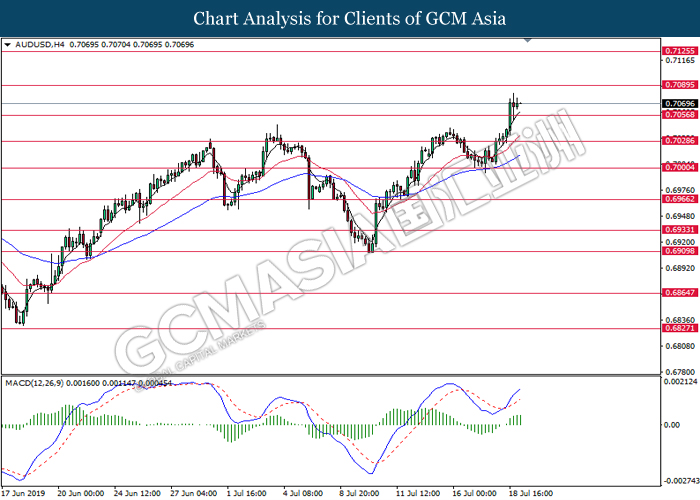700x500 pixels.
Task: Click the 17 Jun 2019 date label
Action: click(x=23, y=493)
